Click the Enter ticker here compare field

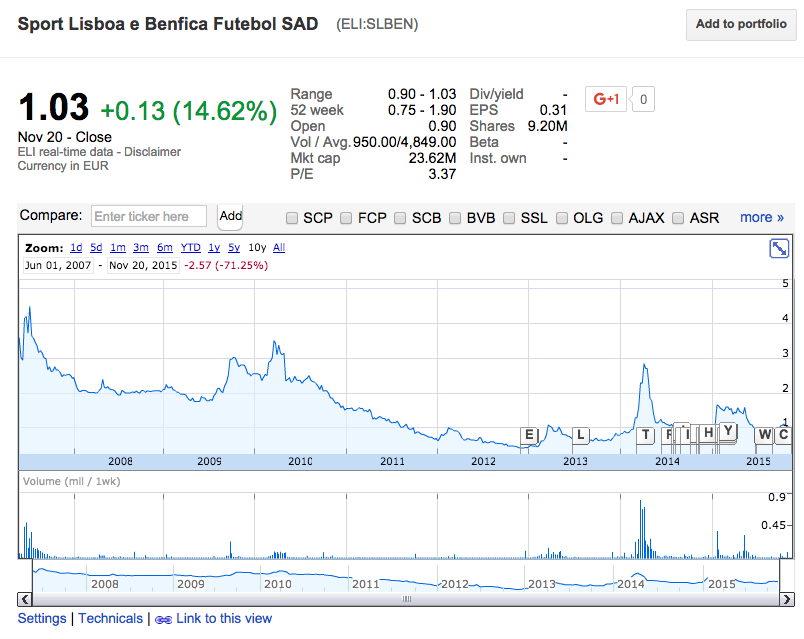(x=149, y=216)
